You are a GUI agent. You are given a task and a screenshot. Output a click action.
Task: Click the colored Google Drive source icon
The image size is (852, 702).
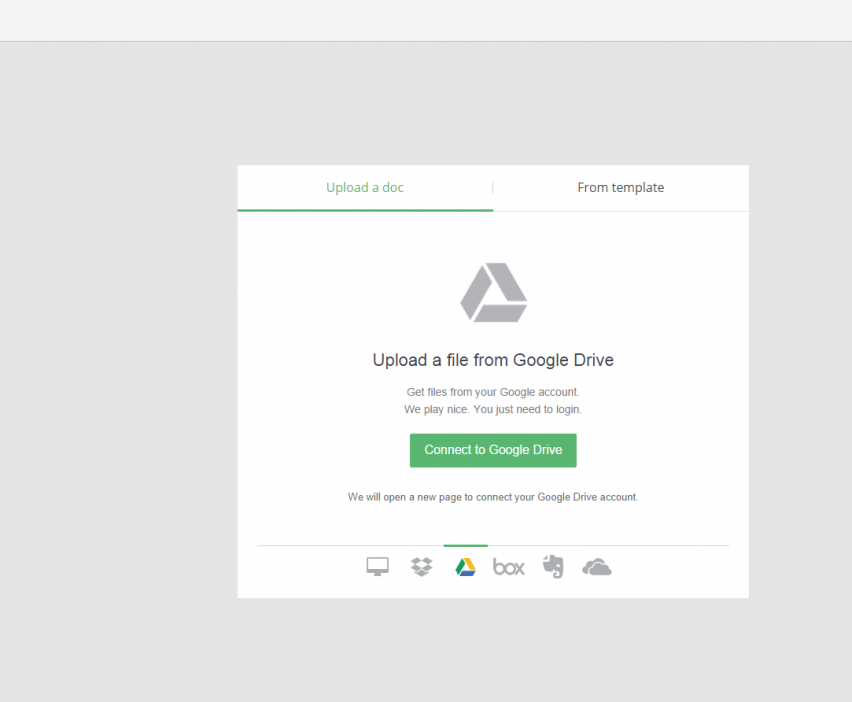pyautogui.click(x=465, y=567)
